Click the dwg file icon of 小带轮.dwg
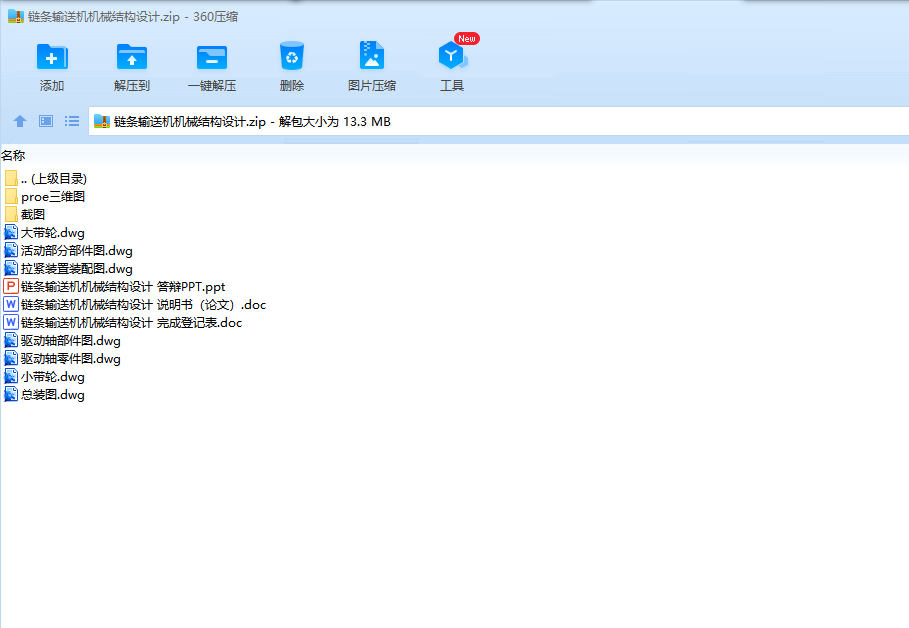This screenshot has width=909, height=628. click(10, 376)
